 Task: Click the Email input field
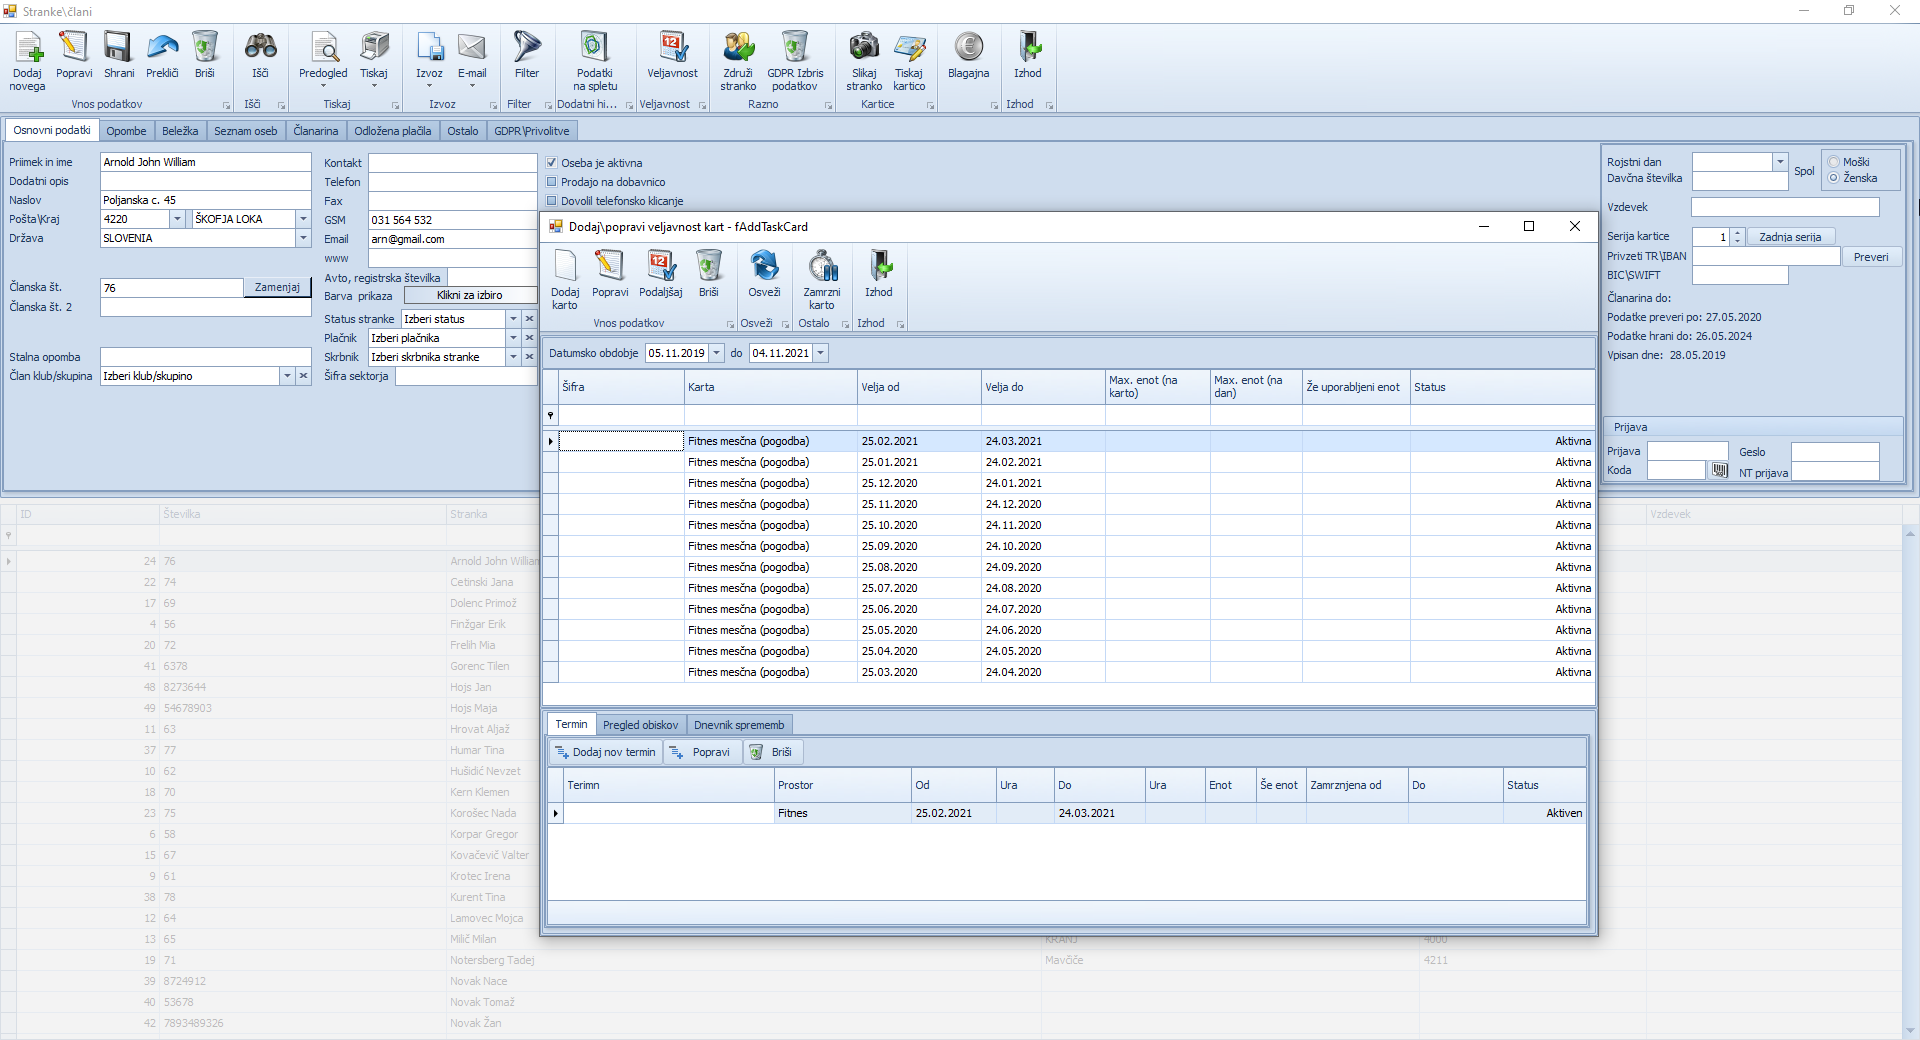[x=452, y=239]
